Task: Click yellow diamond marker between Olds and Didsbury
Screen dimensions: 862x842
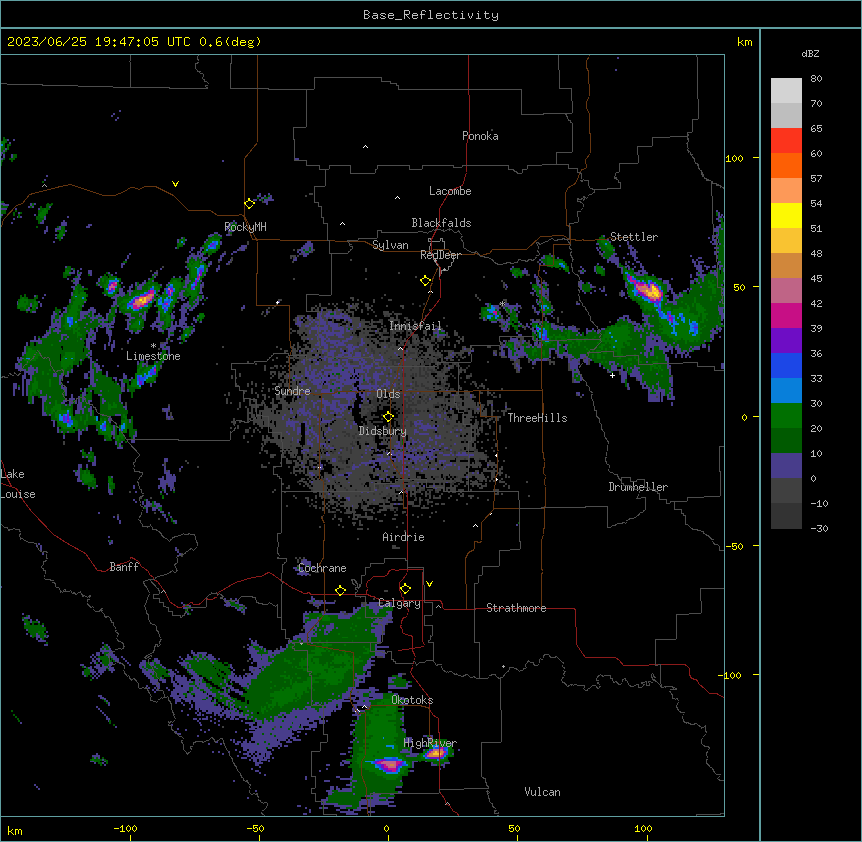Action: point(388,416)
